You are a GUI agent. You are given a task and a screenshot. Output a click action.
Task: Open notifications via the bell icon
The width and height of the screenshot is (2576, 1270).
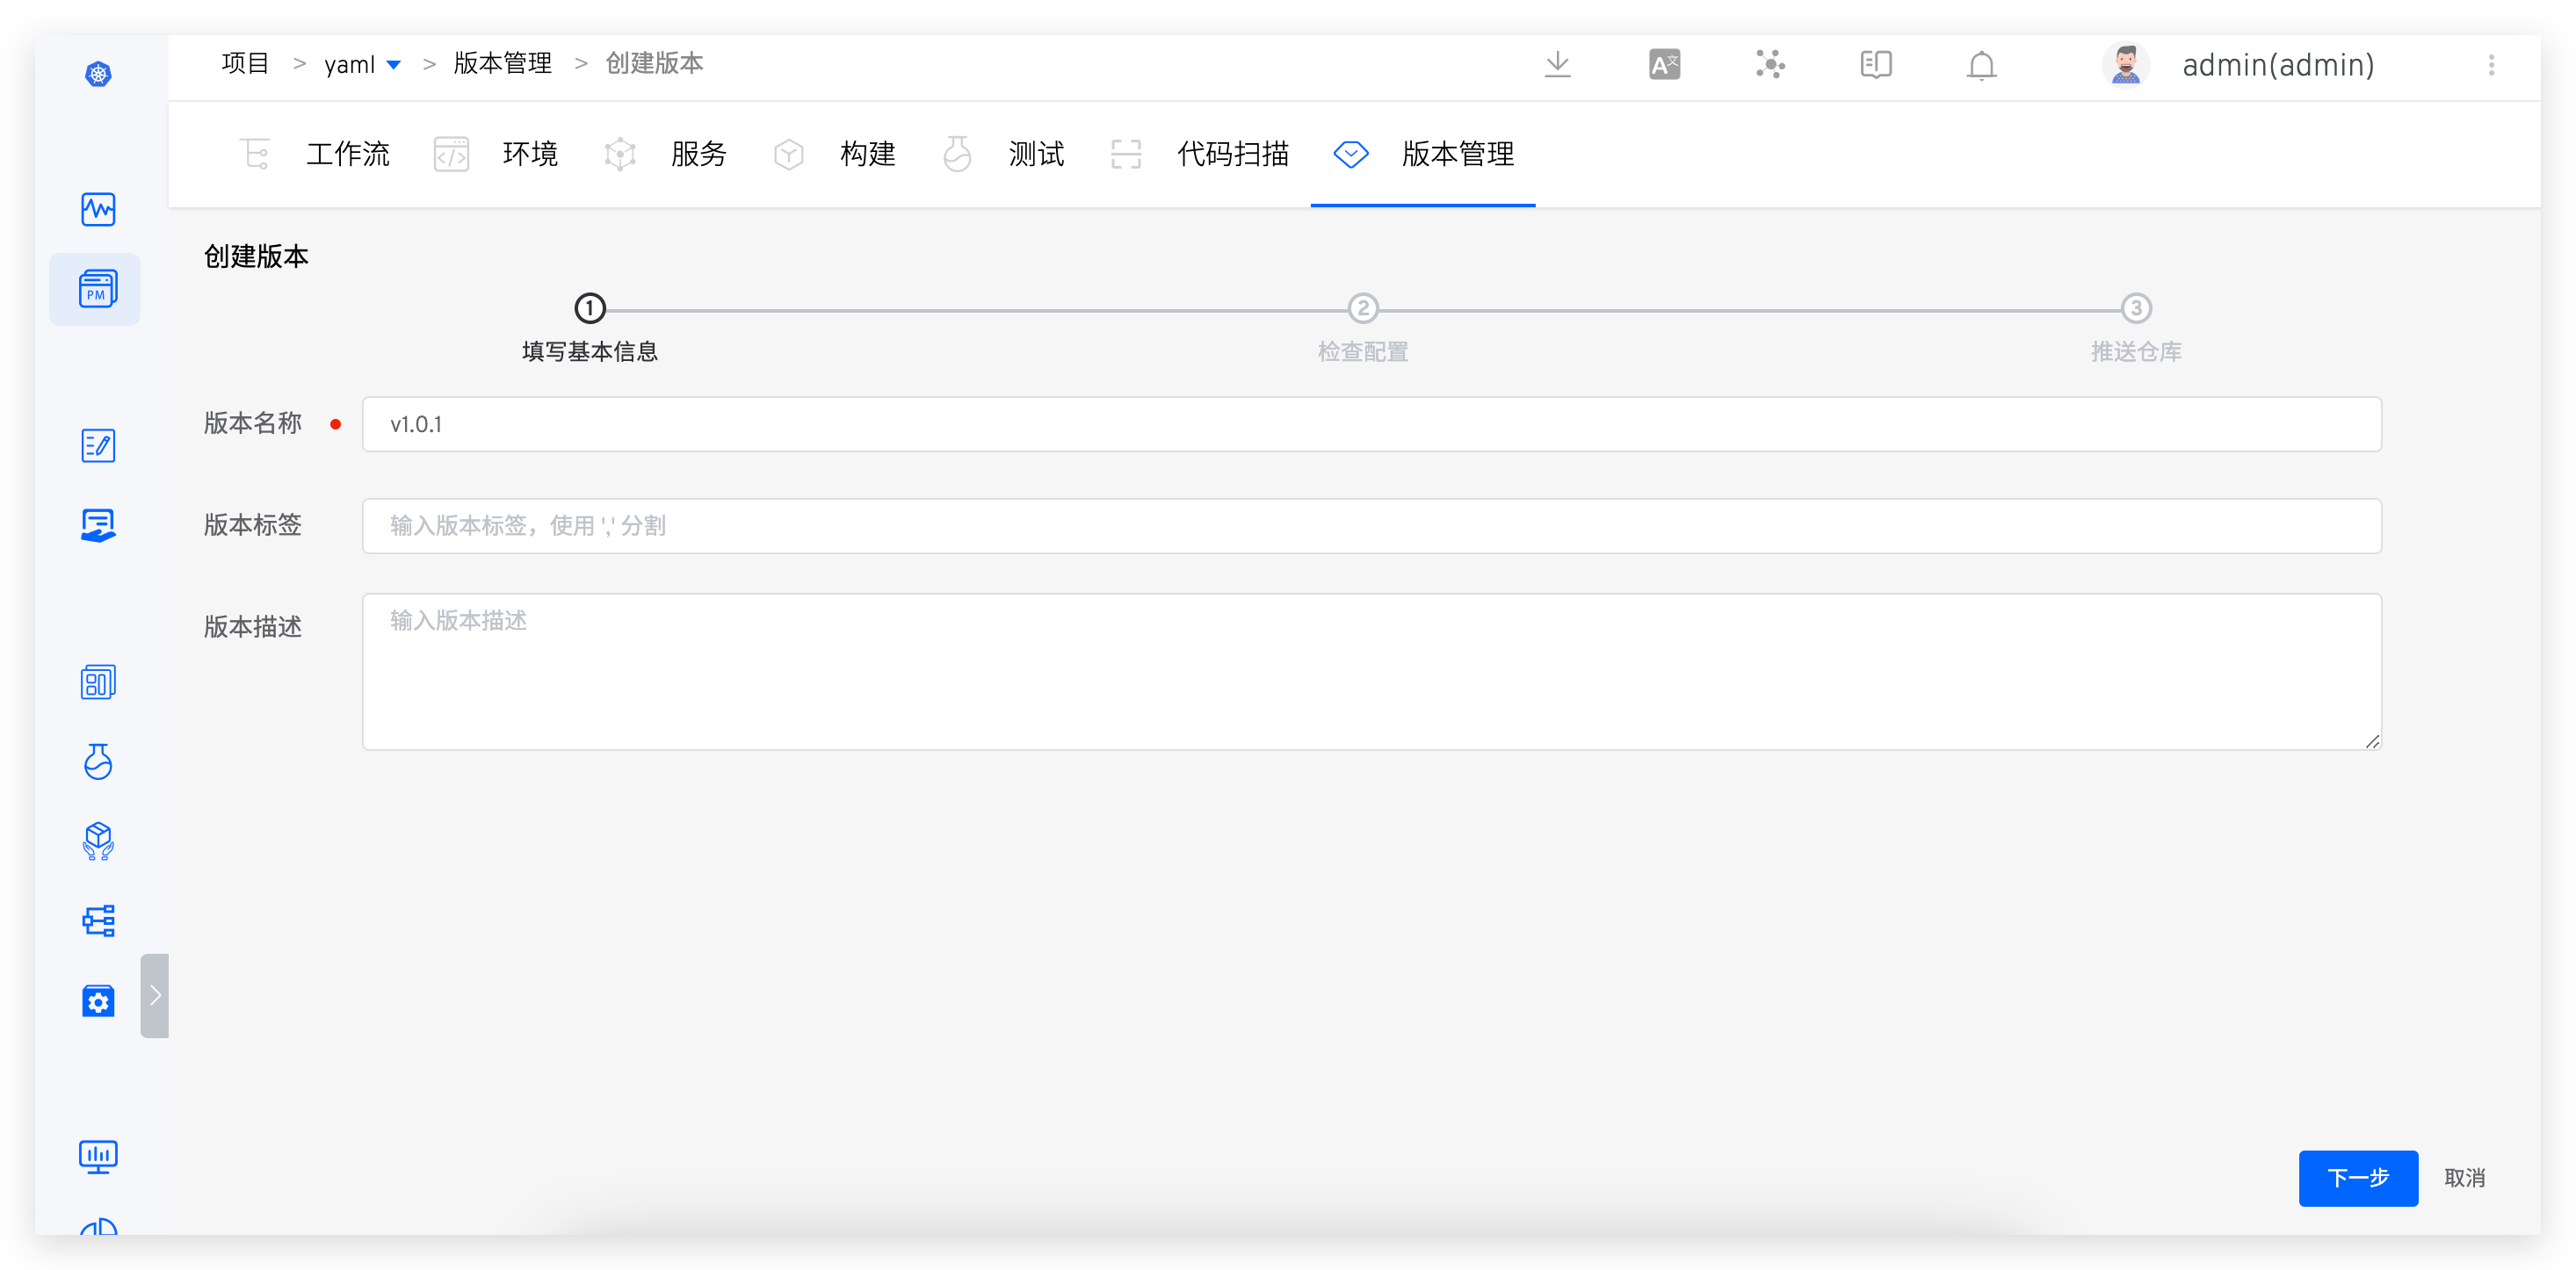point(1981,65)
